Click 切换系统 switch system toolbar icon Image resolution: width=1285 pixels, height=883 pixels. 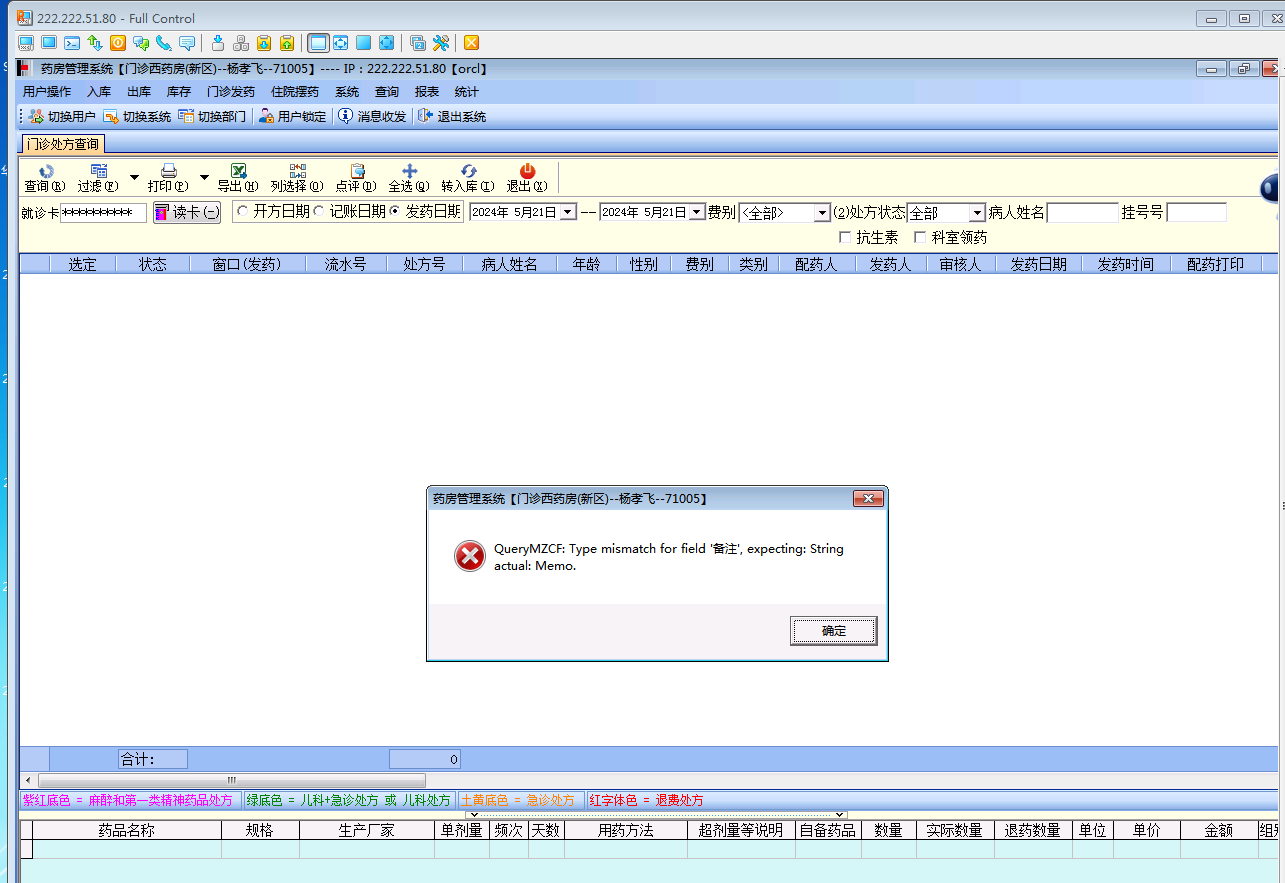(111, 116)
